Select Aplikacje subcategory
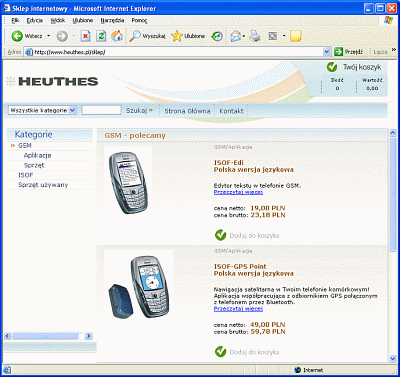Viewport: 400px width, 377px height. point(37,155)
